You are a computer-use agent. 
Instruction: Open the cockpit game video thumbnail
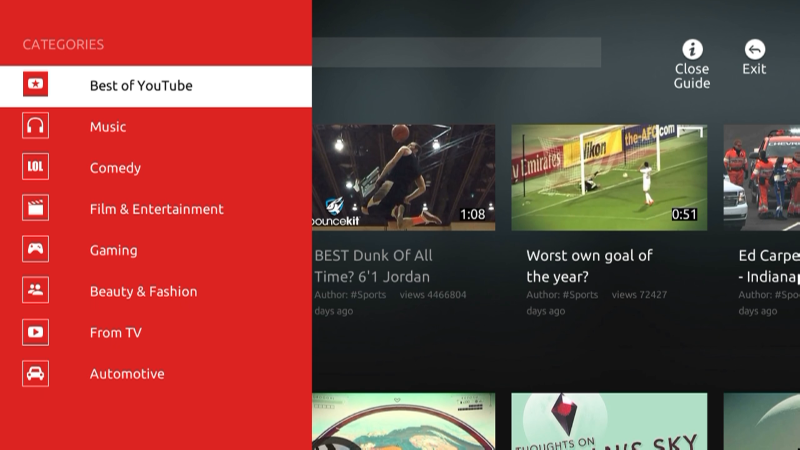(x=404, y=421)
